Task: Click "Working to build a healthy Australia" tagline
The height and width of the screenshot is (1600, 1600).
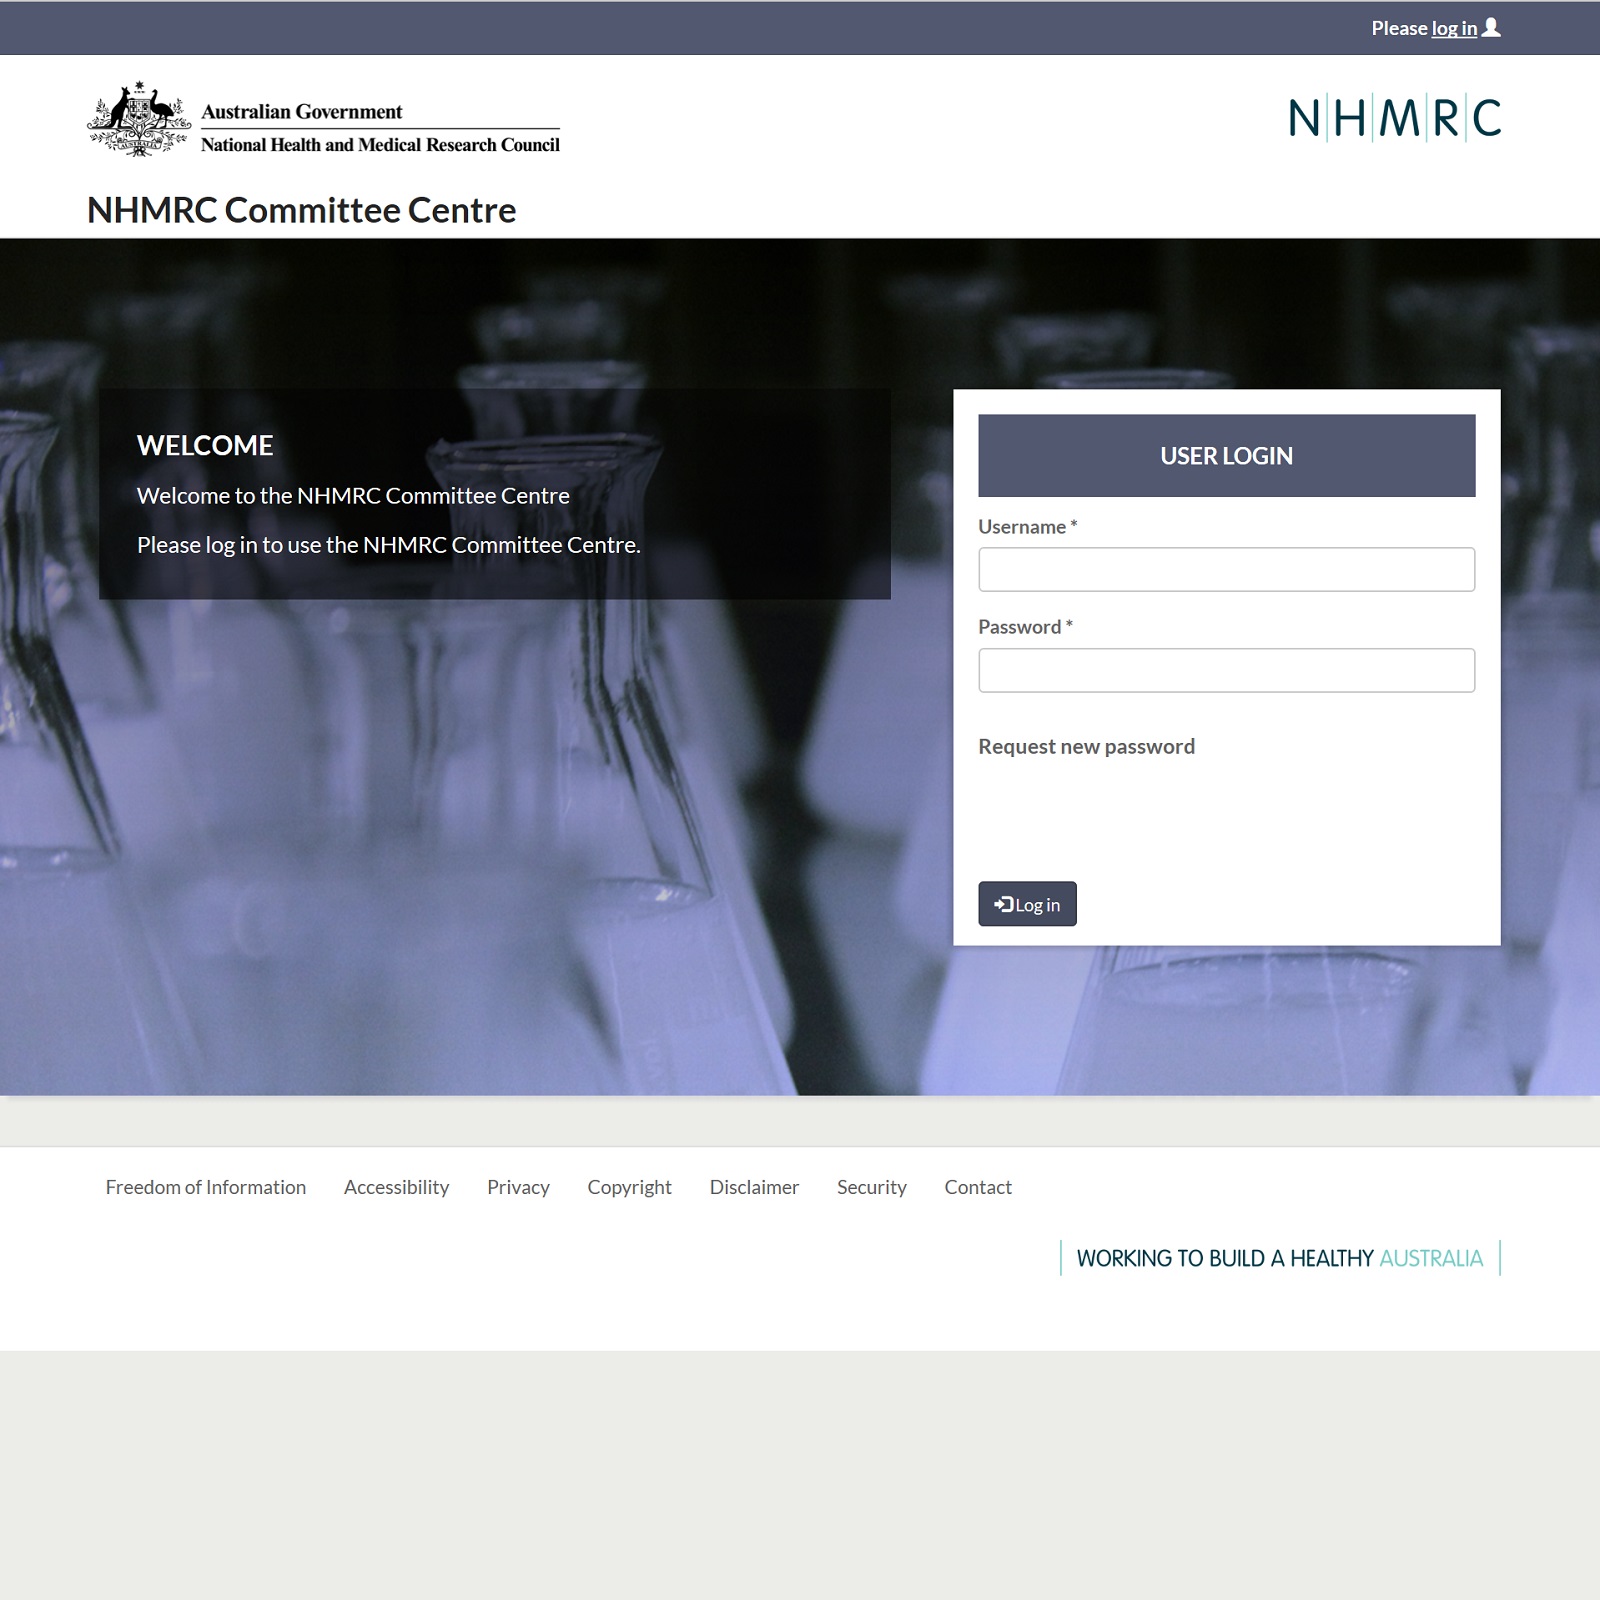Action: click(1280, 1258)
